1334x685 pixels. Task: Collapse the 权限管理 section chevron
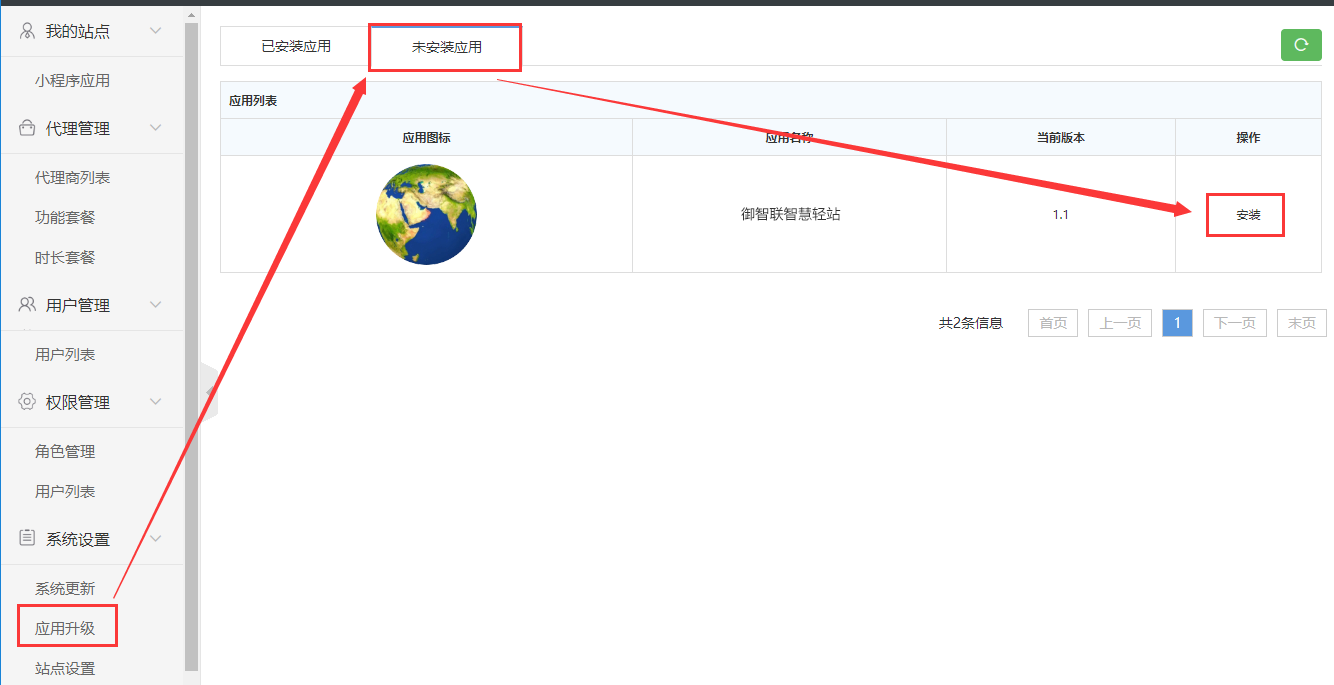click(155, 402)
